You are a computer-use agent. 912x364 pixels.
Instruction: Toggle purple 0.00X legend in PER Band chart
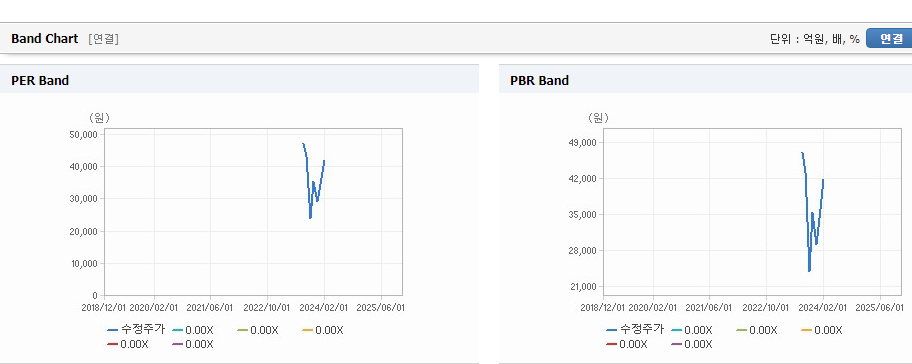pyautogui.click(x=193, y=344)
